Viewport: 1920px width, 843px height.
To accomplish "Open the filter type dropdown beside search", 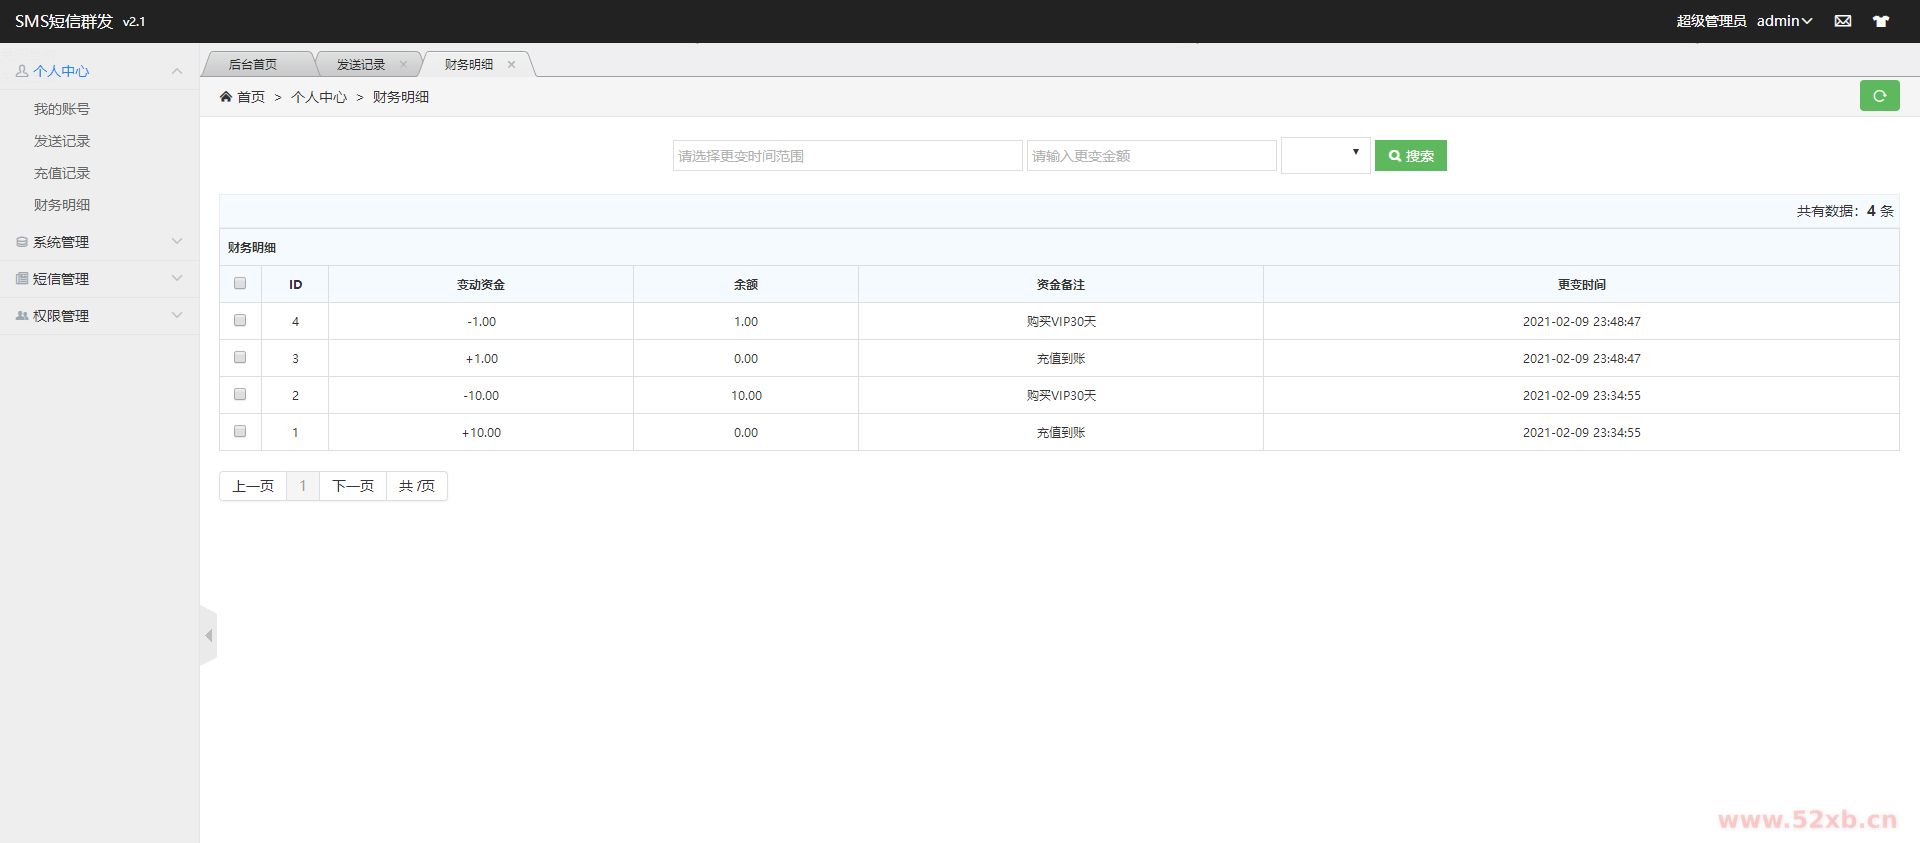I will [x=1325, y=155].
